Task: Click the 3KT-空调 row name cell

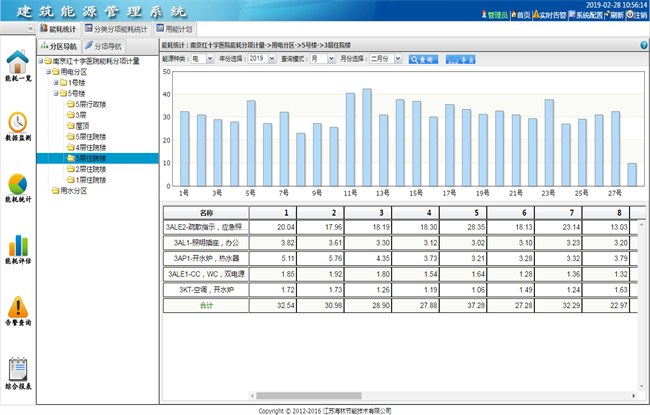Action: pyautogui.click(x=206, y=290)
